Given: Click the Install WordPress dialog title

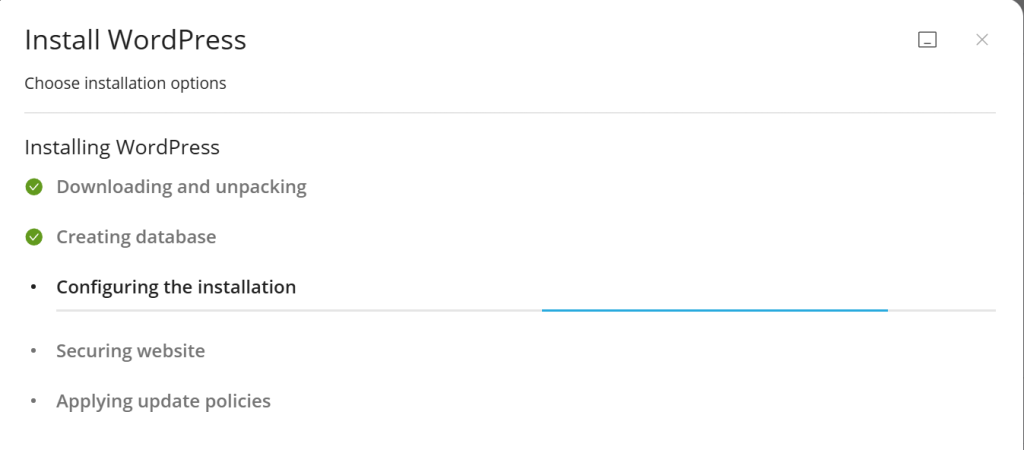Looking at the screenshot, I should (135, 40).
